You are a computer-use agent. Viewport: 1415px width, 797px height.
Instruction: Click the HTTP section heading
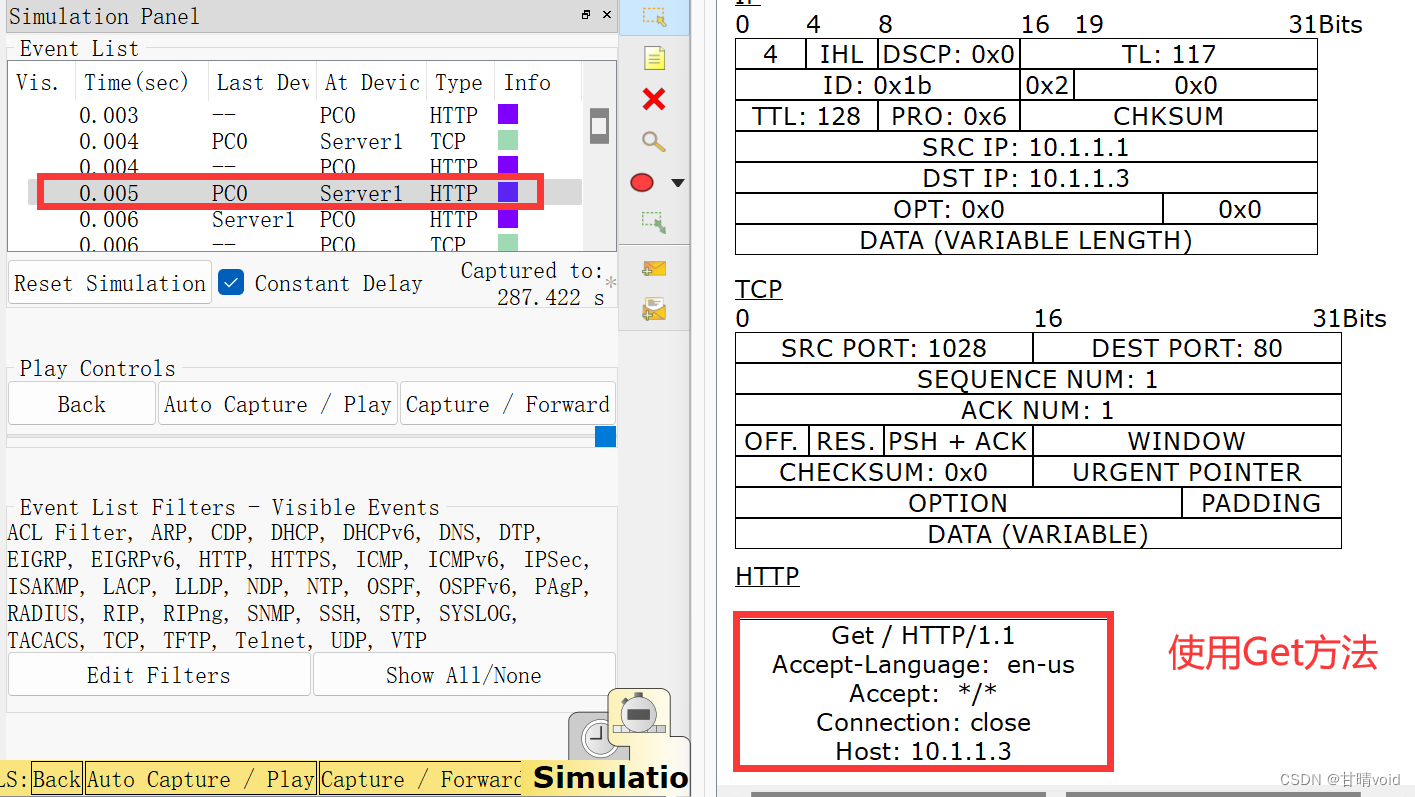tap(767, 577)
